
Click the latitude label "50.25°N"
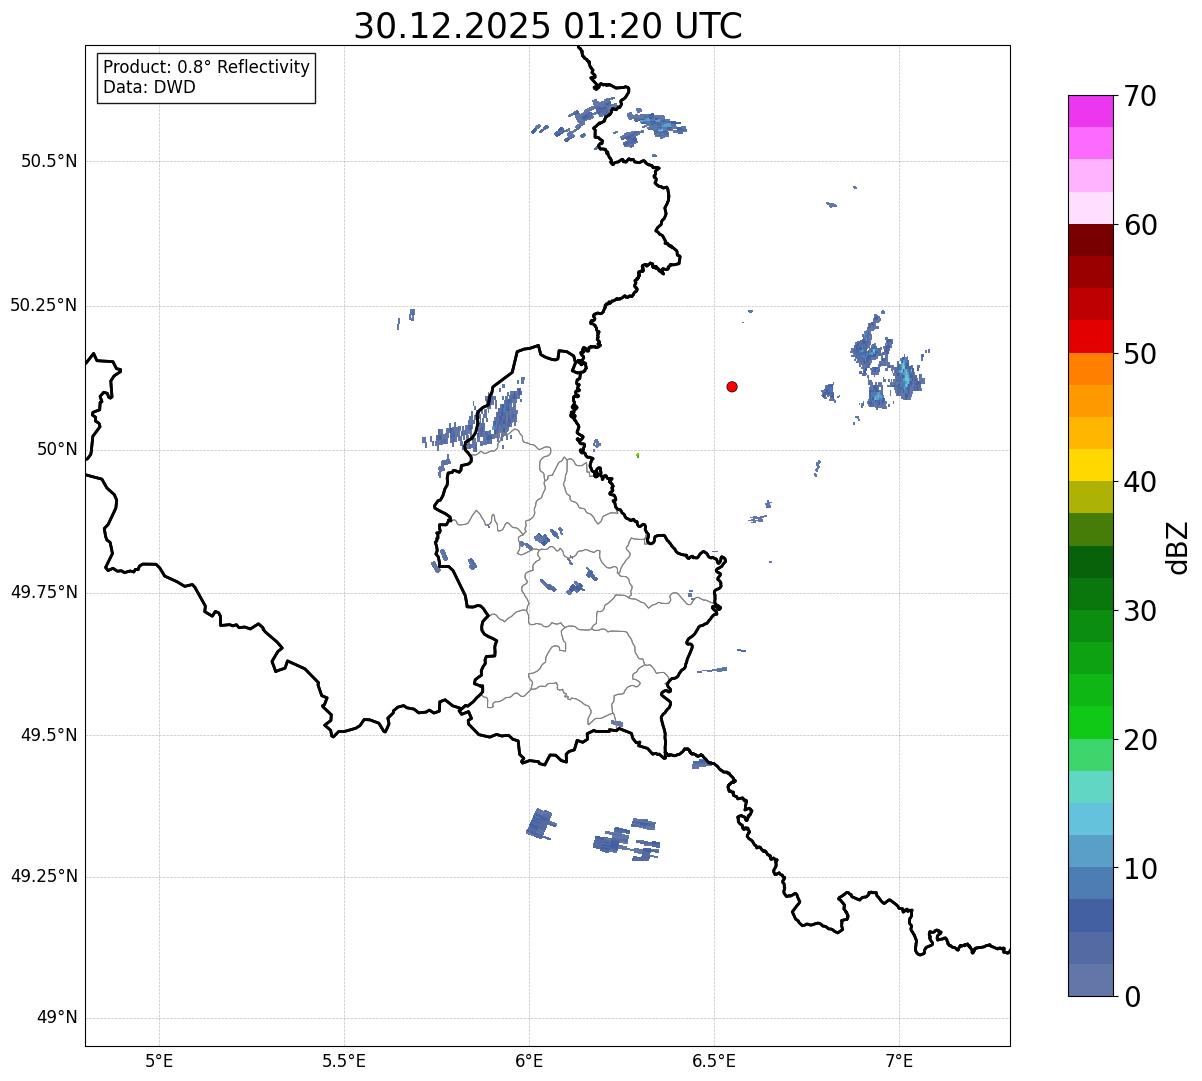point(44,305)
